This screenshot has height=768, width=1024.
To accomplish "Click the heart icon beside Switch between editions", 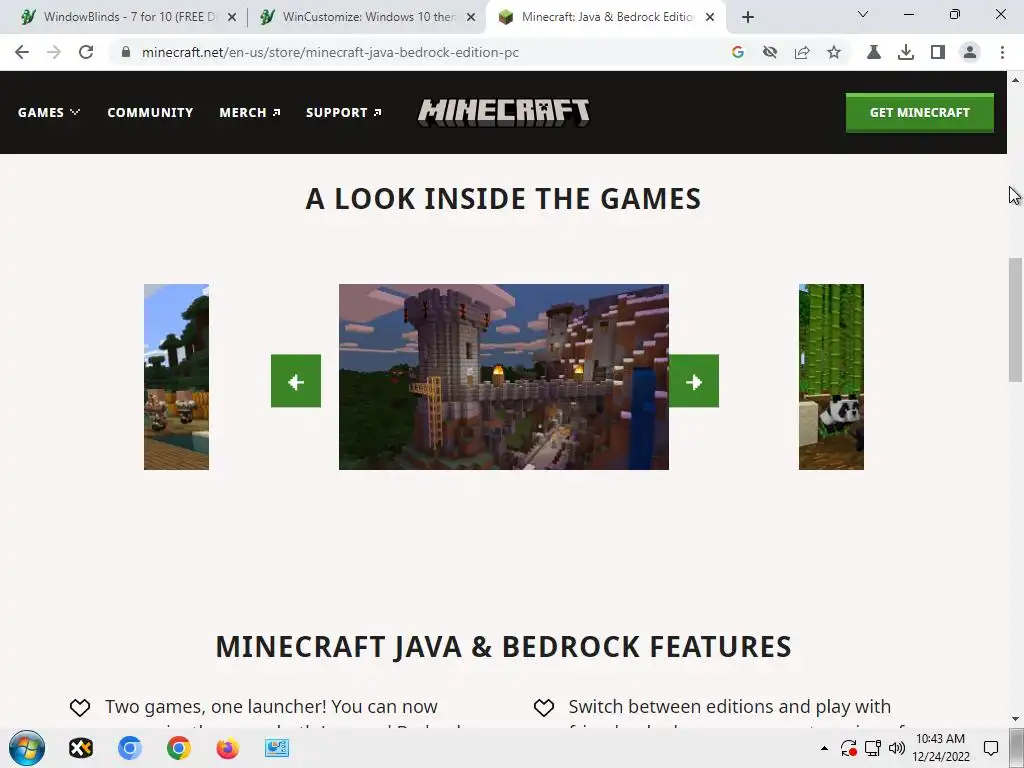I will [543, 707].
